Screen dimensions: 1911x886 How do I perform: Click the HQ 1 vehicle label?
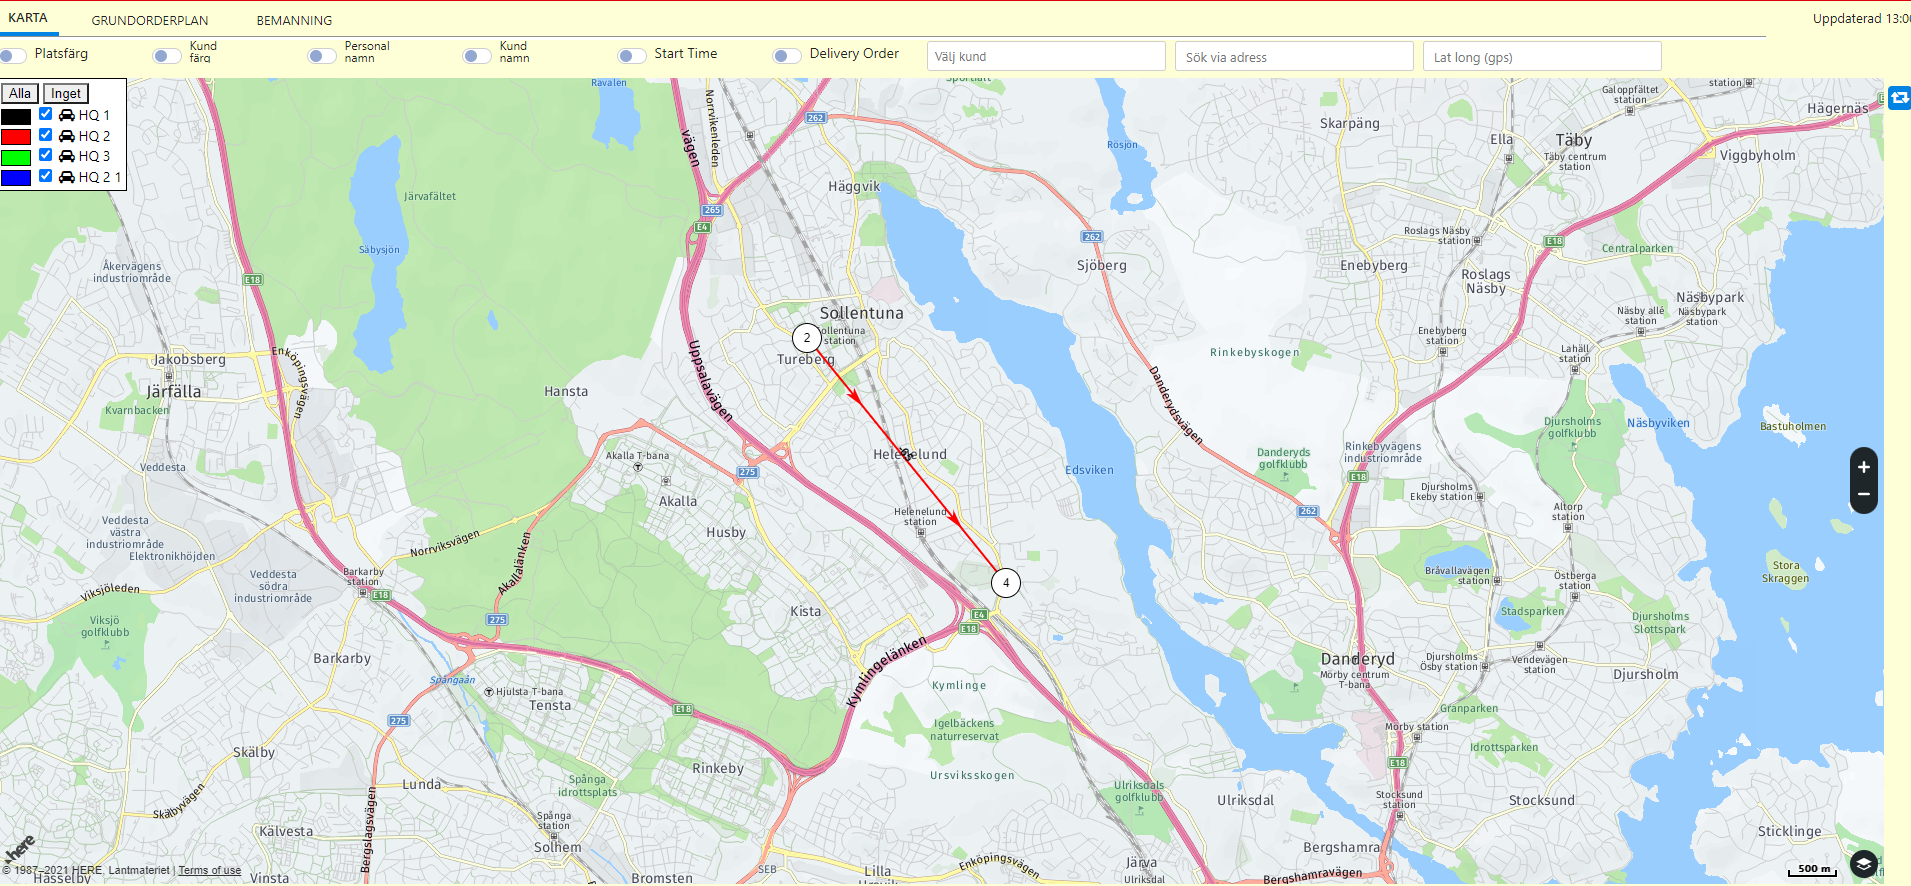[94, 115]
